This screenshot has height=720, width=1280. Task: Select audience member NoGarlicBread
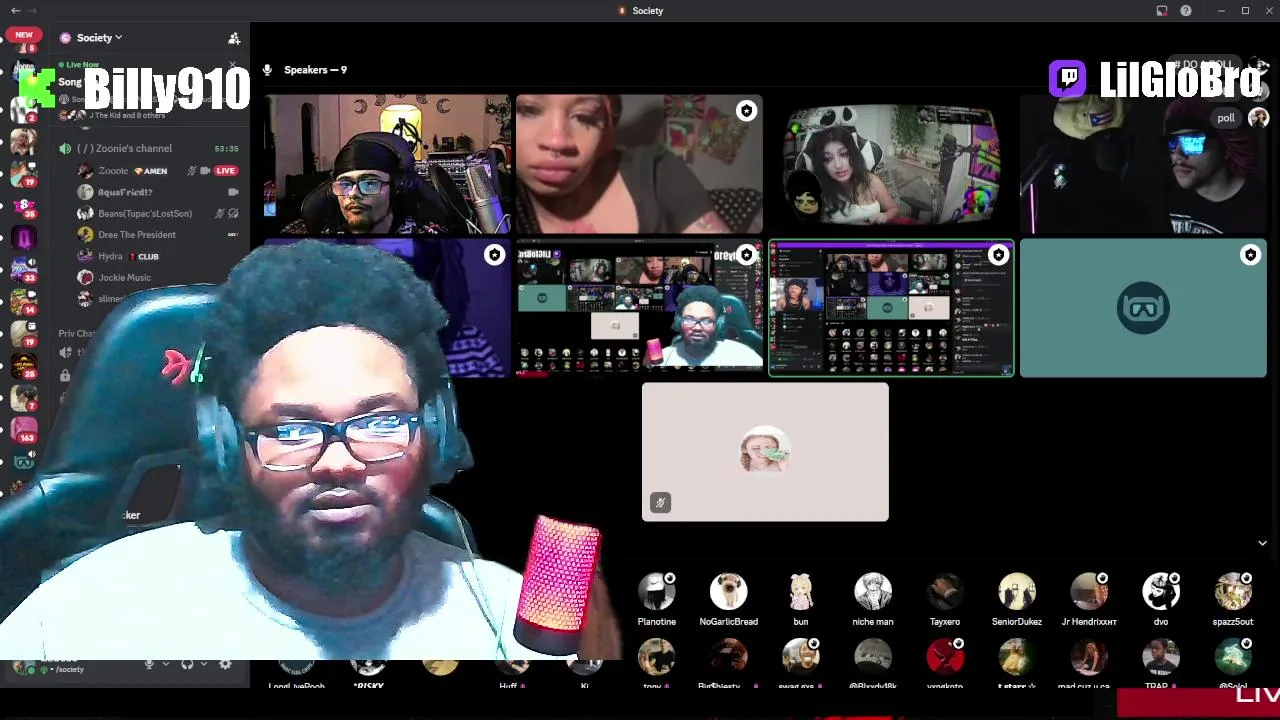coord(729,600)
